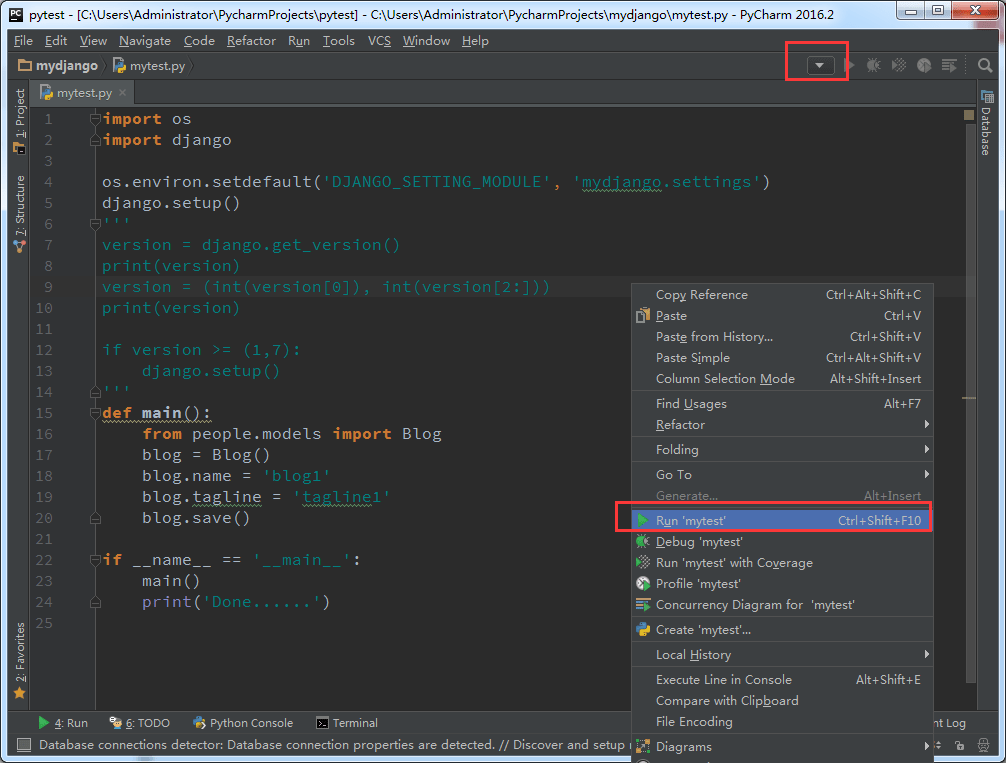Open the 6: TODO tool window
Screen dimensions: 1006x763
tap(139, 723)
